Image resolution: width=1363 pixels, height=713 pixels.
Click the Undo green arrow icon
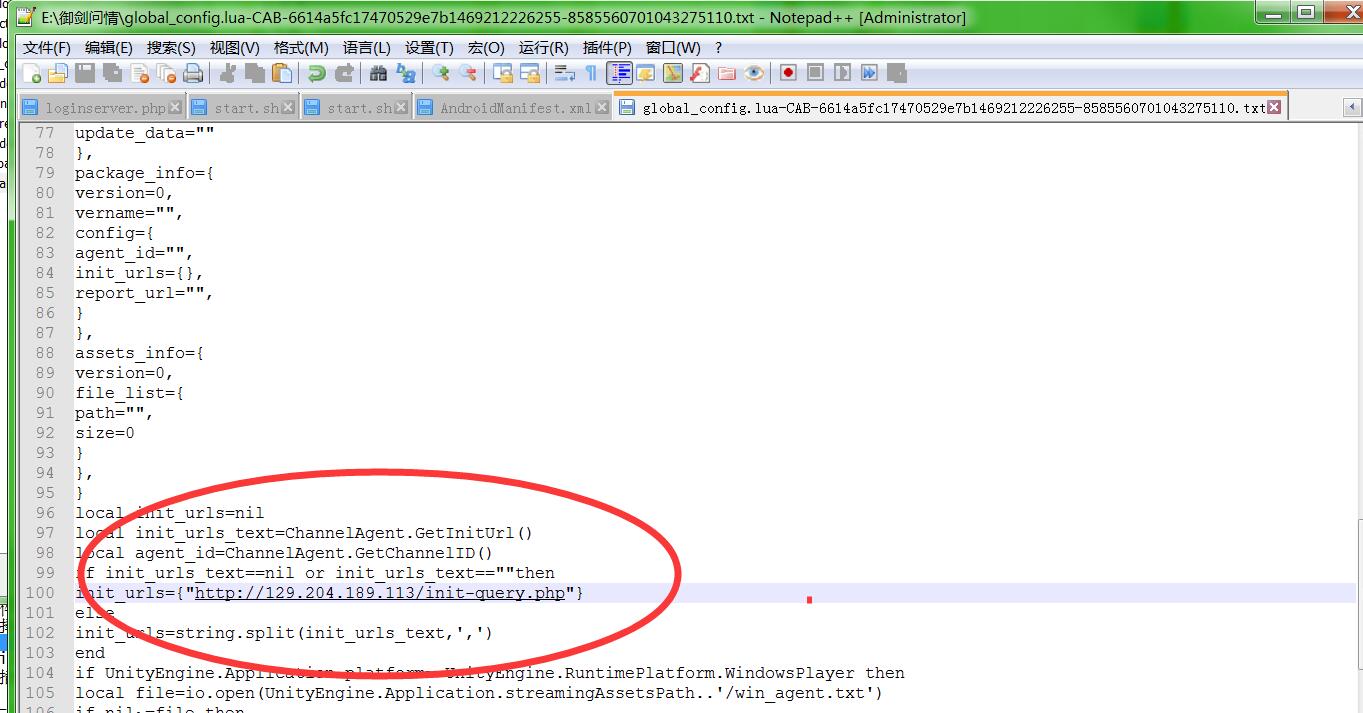317,73
